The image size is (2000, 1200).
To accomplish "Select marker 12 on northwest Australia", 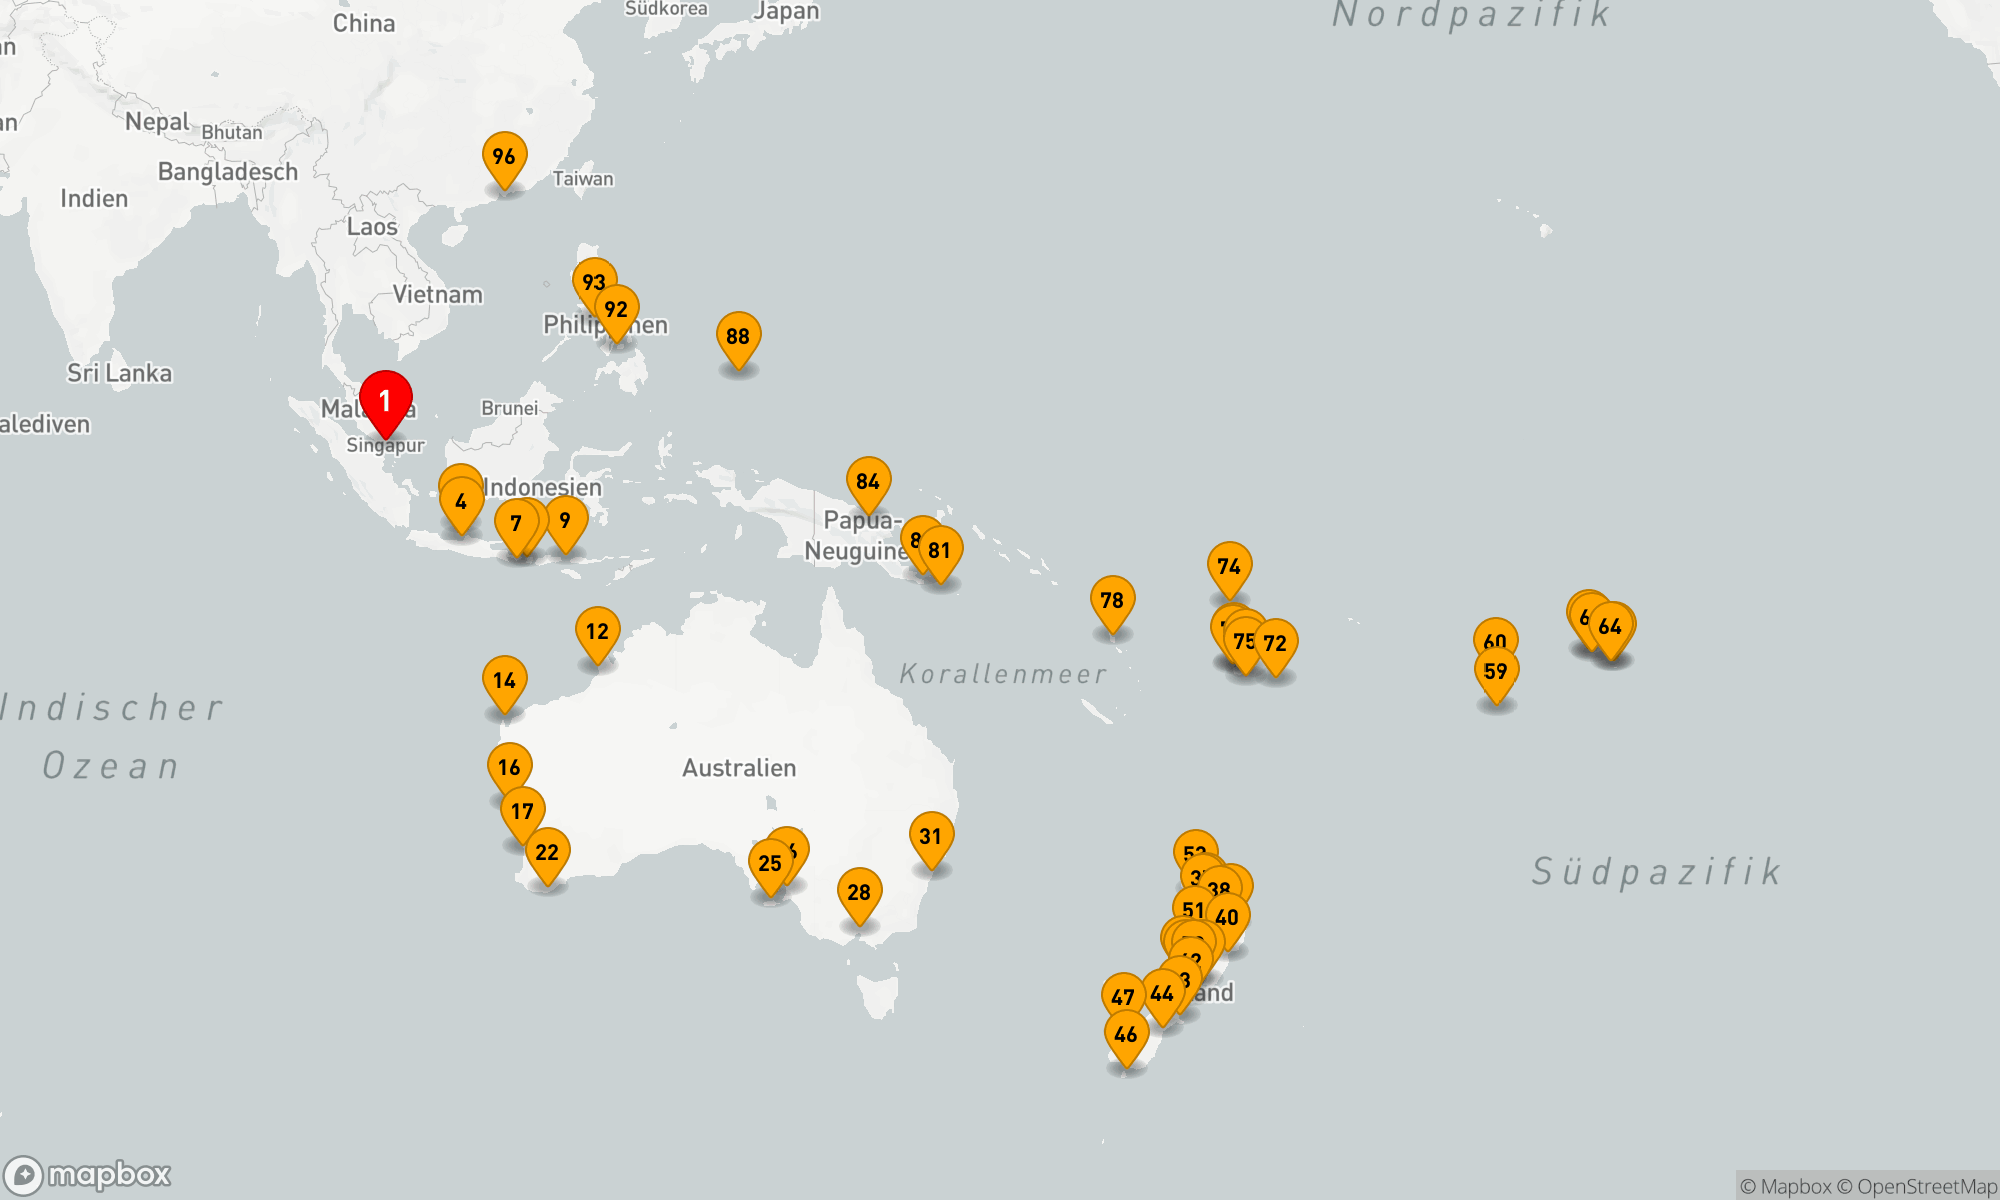I will pyautogui.click(x=597, y=632).
